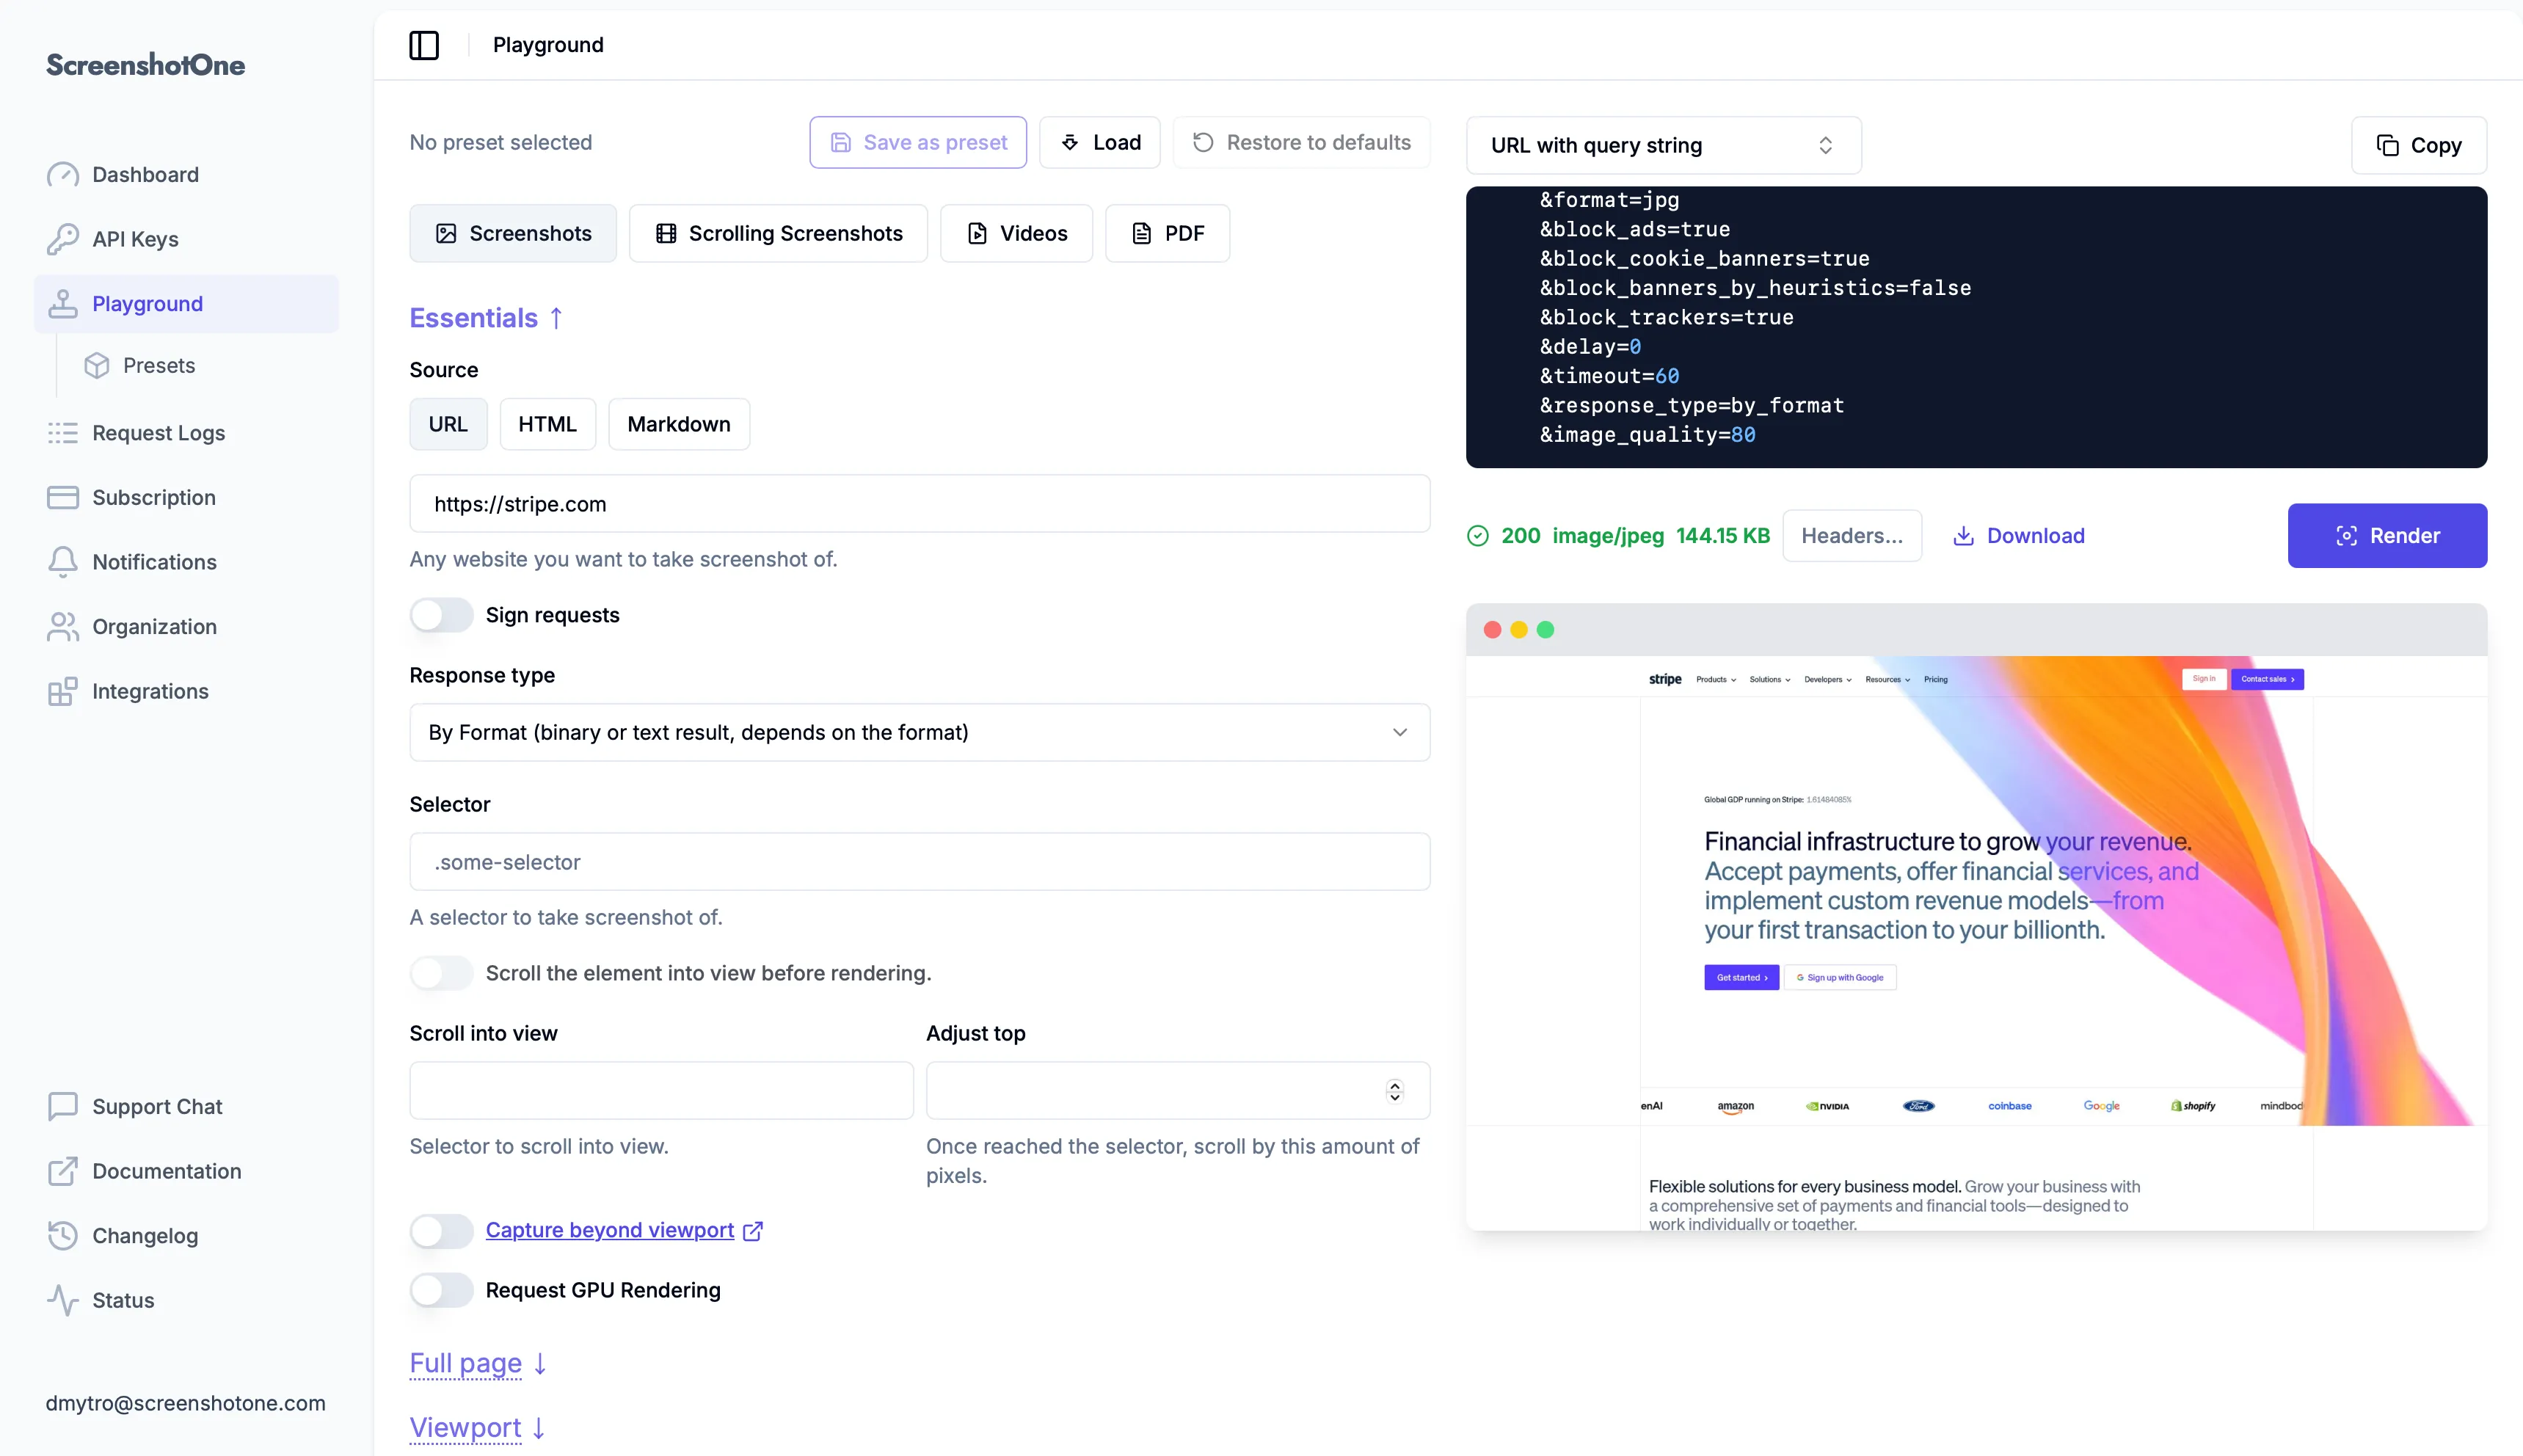This screenshot has width=2523, height=1456.
Task: Enable Request GPU Rendering
Action: pyautogui.click(x=441, y=1290)
